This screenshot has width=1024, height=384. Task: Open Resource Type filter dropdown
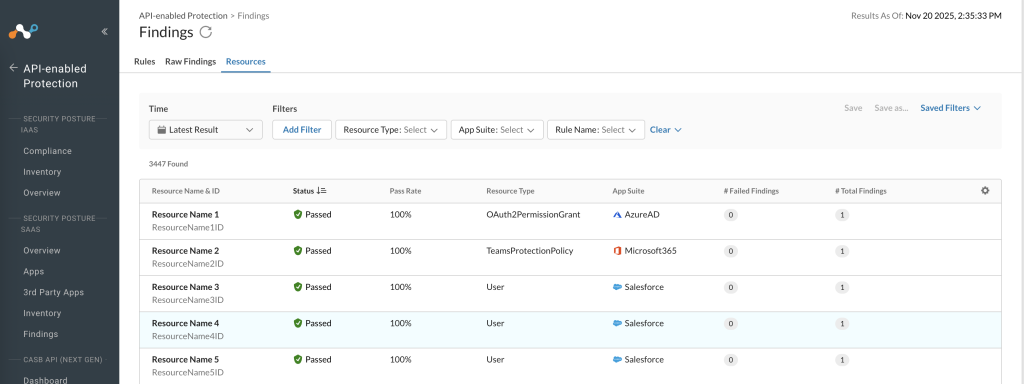click(x=391, y=130)
